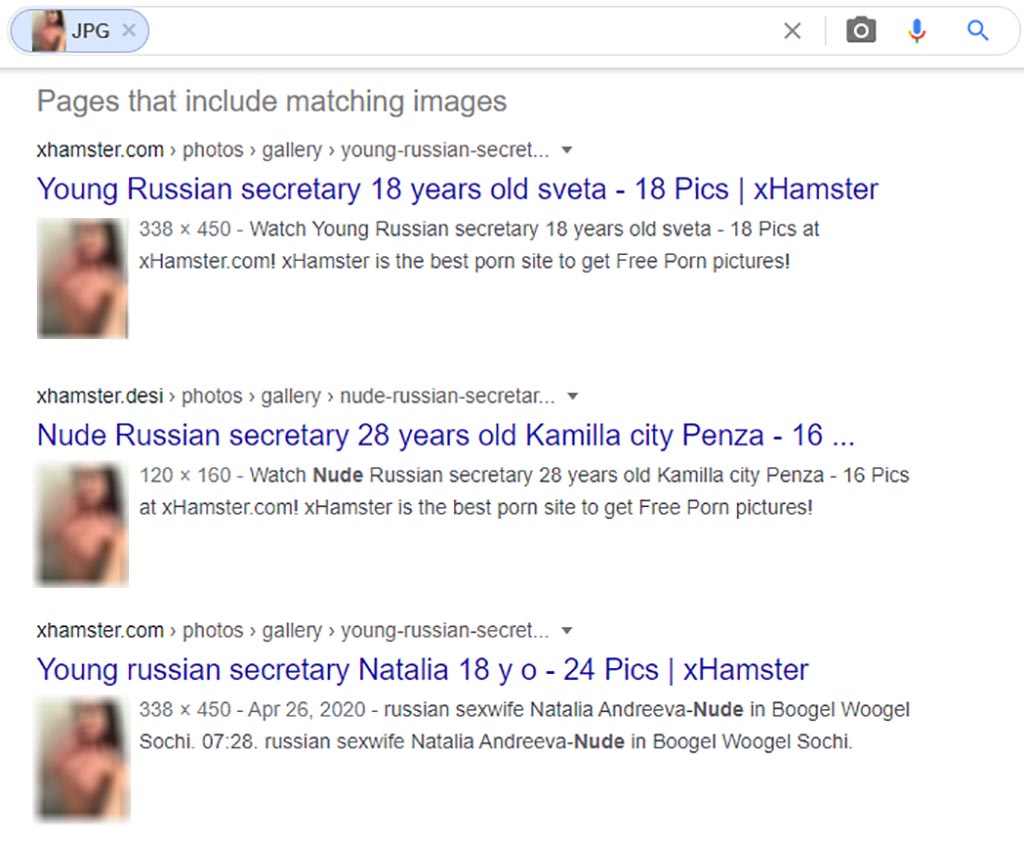This screenshot has width=1024, height=847.
Task: Click the xhamster.com breadcrumb text of the first result
Action: click(x=100, y=149)
